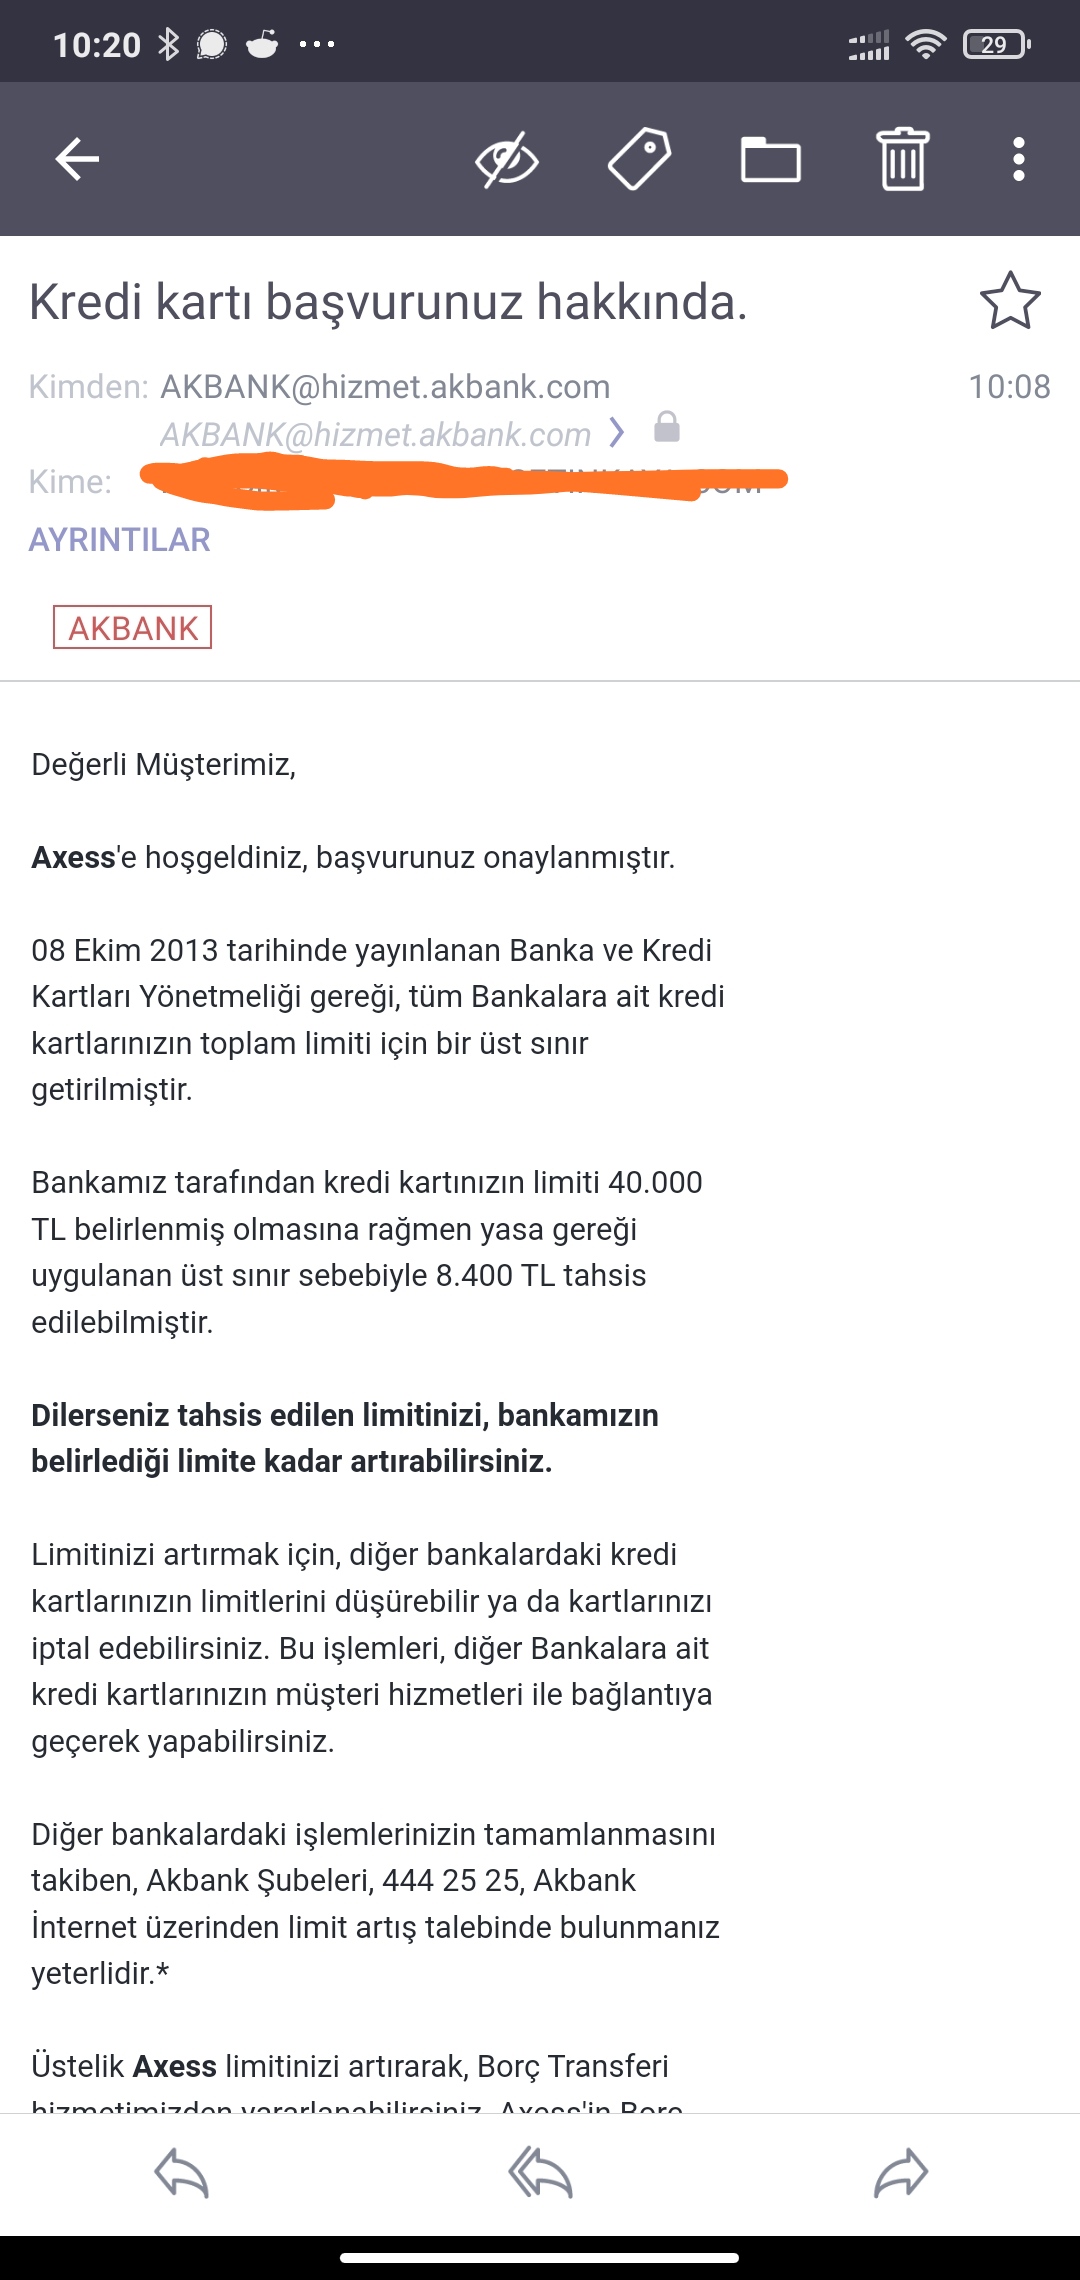Image resolution: width=1080 pixels, height=2280 pixels.
Task: Tap the redacted Kime recipient field
Action: tap(463, 482)
